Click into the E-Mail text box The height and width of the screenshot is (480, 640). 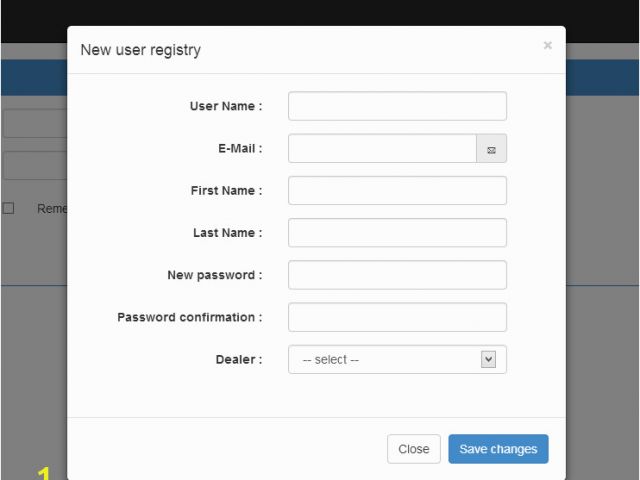[382, 149]
